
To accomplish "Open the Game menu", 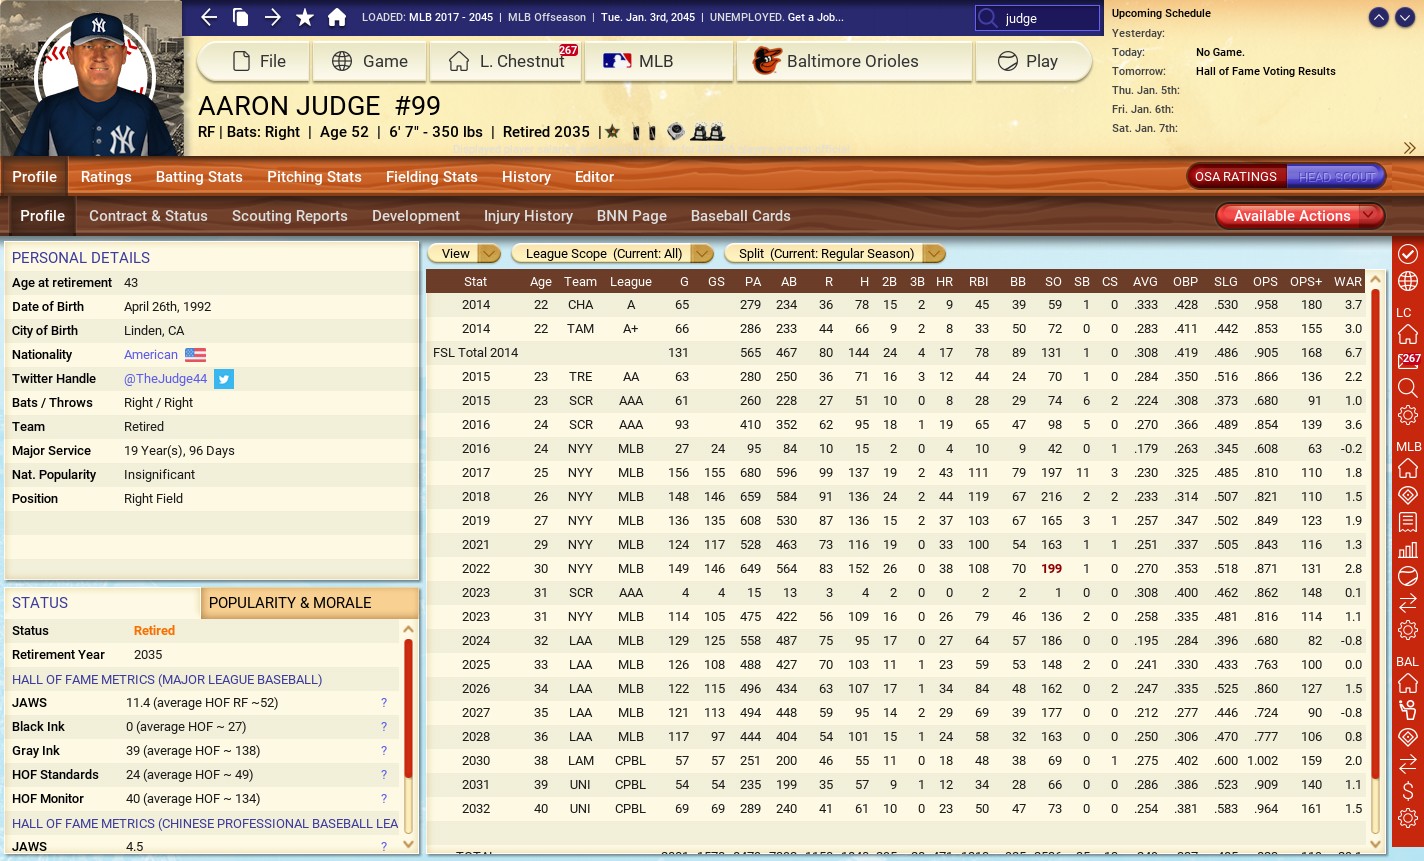I will pos(369,61).
